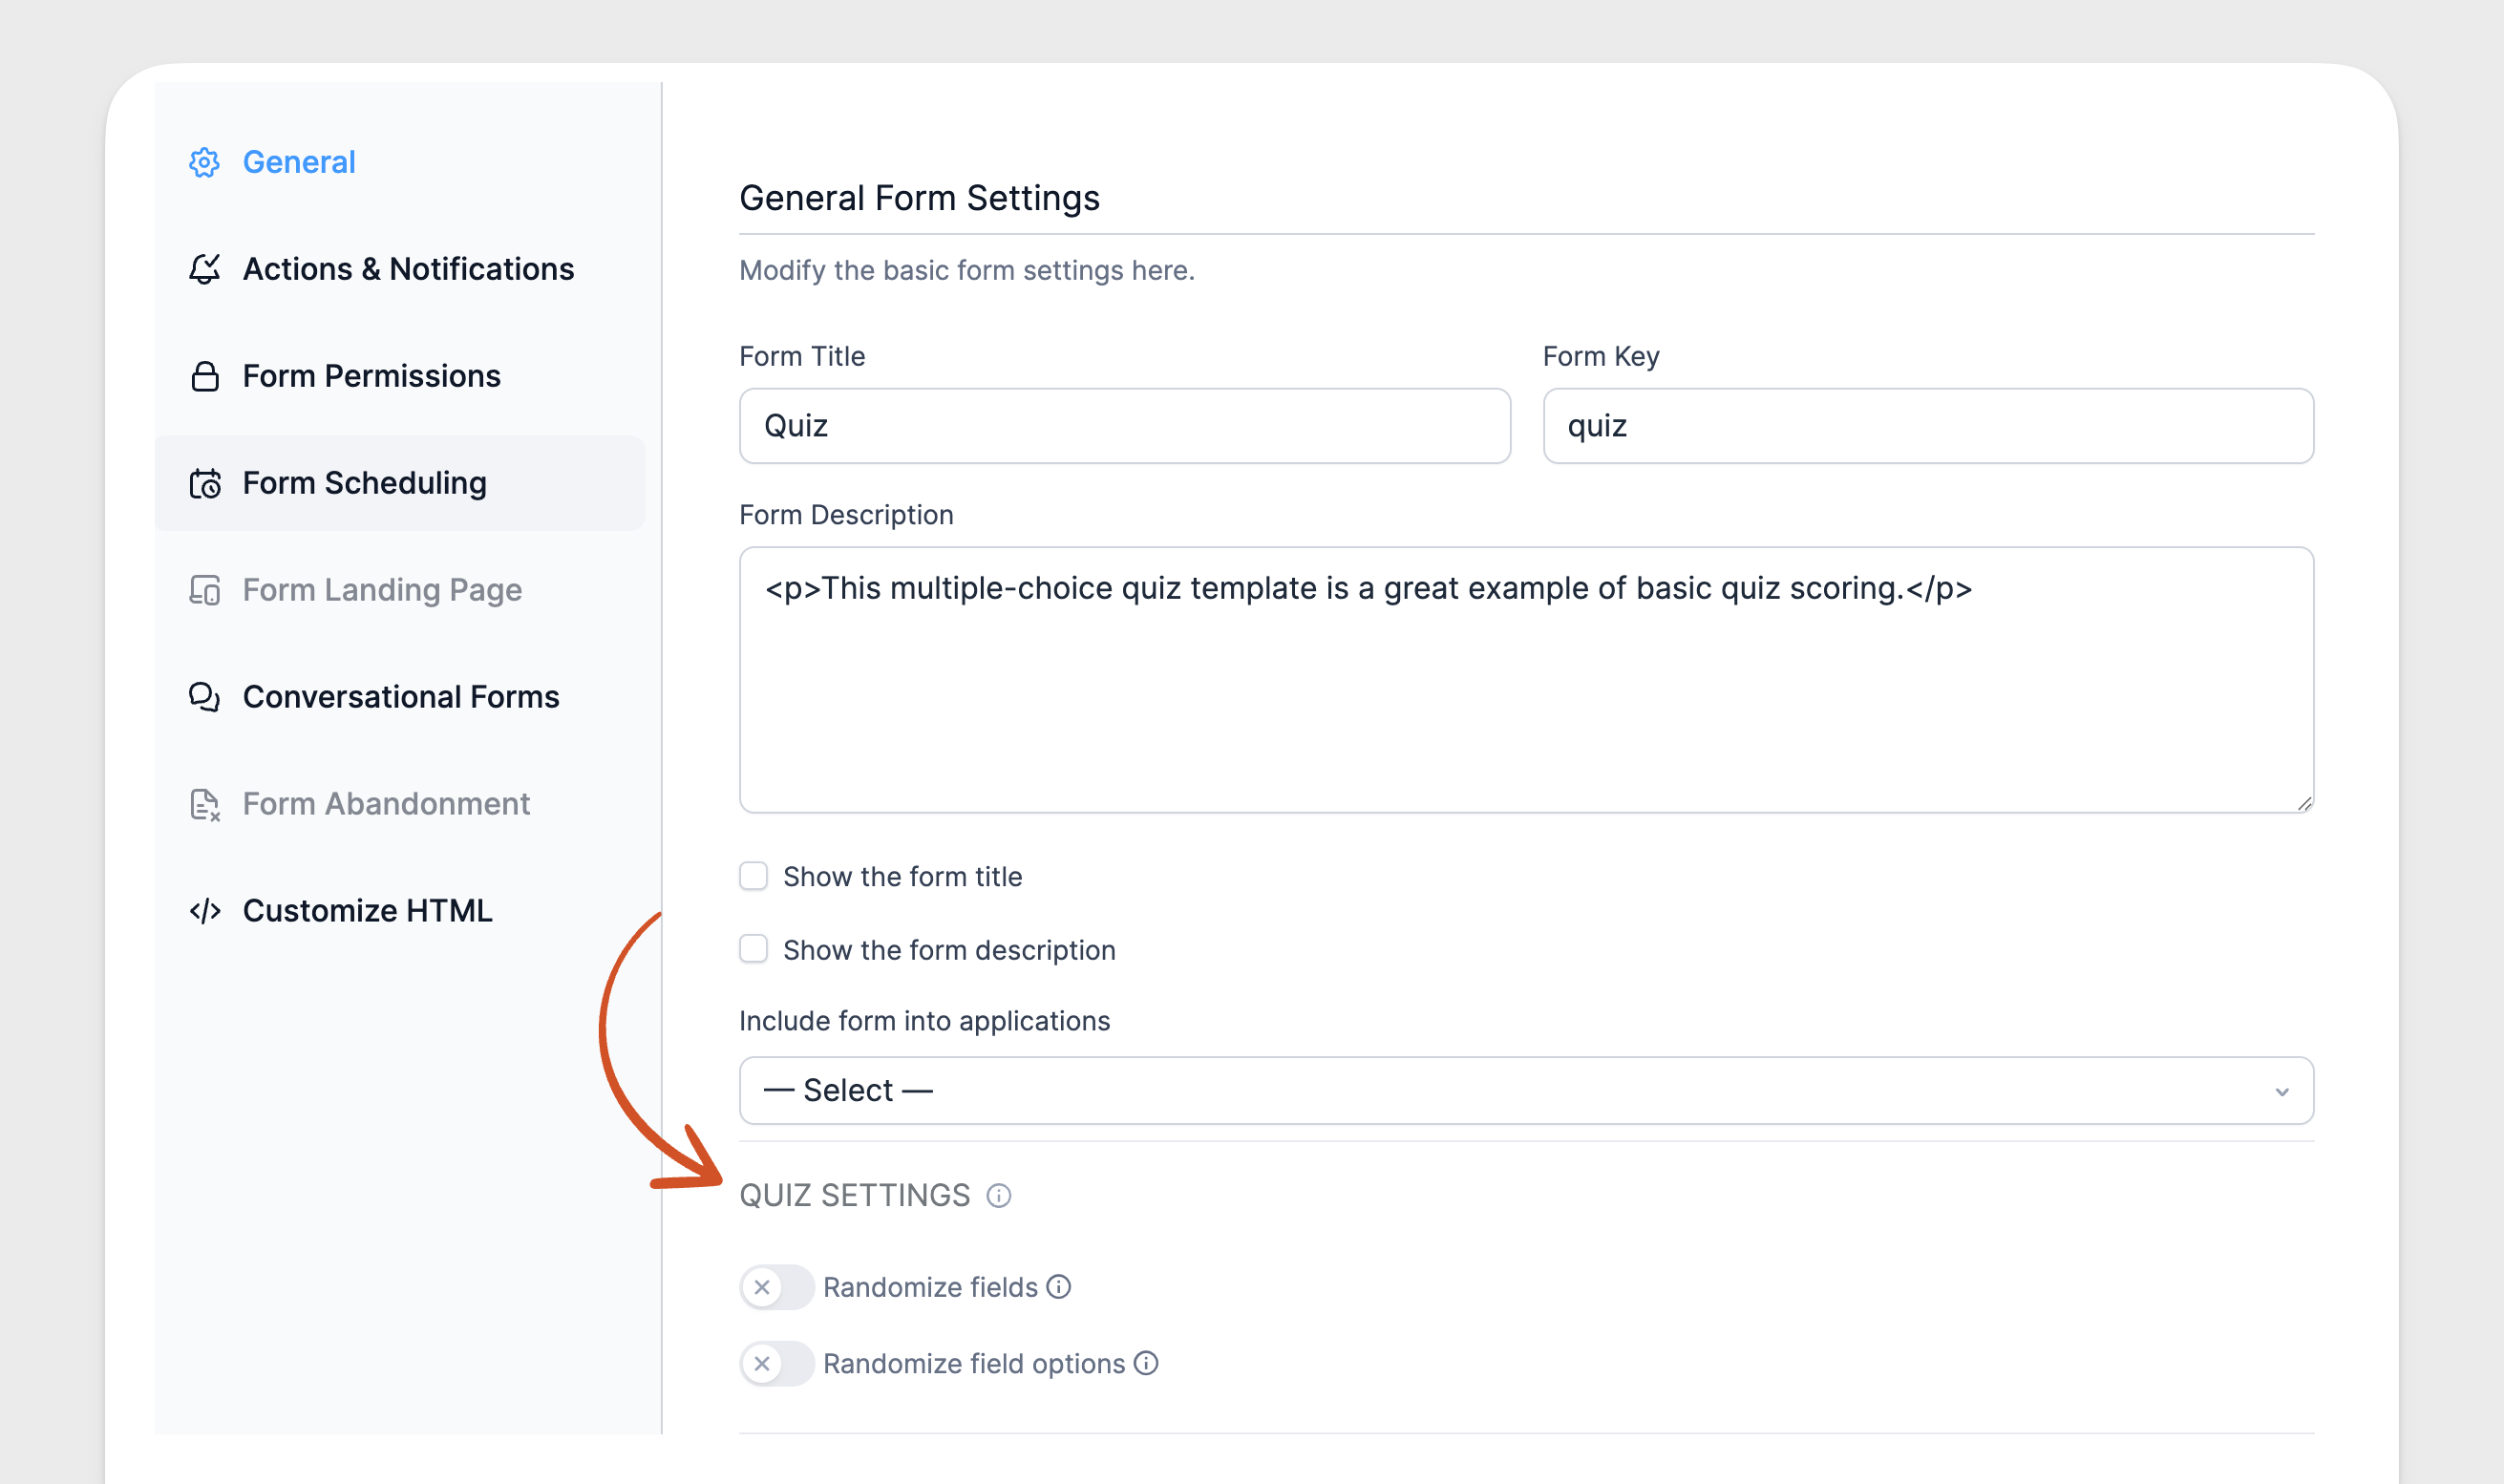
Task: Click info icon next to Quiz Settings
Action: coord(998,1196)
